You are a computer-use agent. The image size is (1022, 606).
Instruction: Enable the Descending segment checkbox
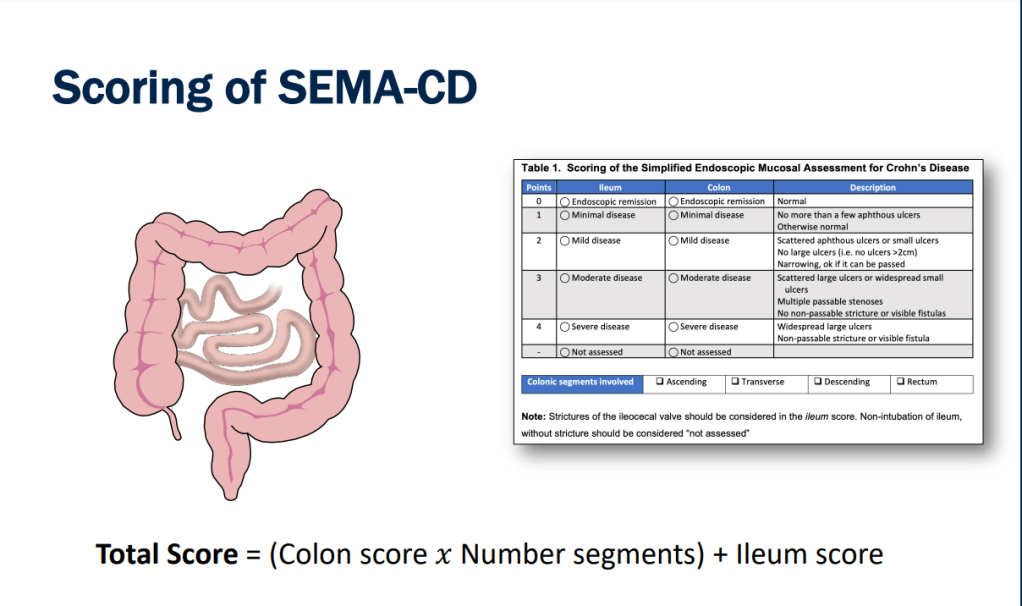point(817,382)
